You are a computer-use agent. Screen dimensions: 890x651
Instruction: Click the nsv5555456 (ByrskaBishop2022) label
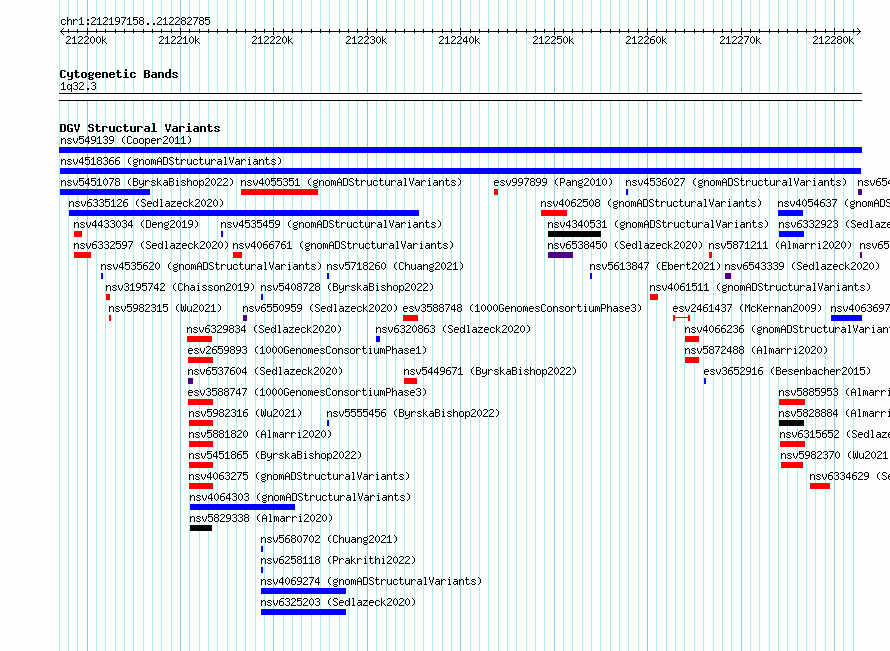tap(413, 413)
